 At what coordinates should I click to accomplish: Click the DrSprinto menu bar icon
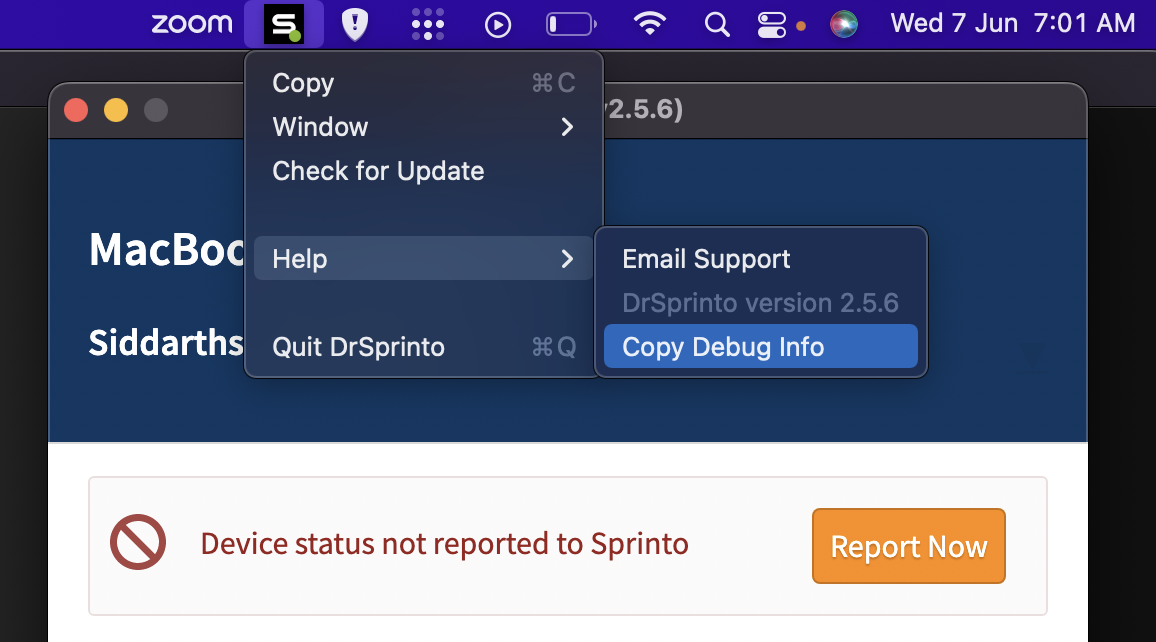pyautogui.click(x=284, y=24)
